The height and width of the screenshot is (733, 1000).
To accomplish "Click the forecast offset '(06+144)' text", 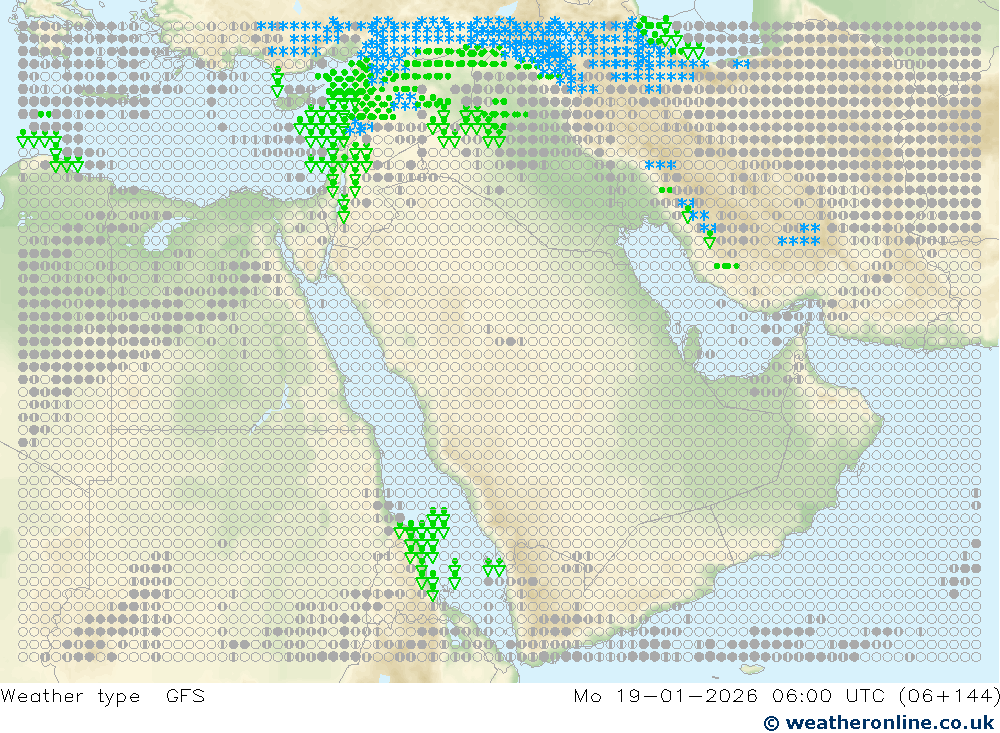I will pos(948,695).
